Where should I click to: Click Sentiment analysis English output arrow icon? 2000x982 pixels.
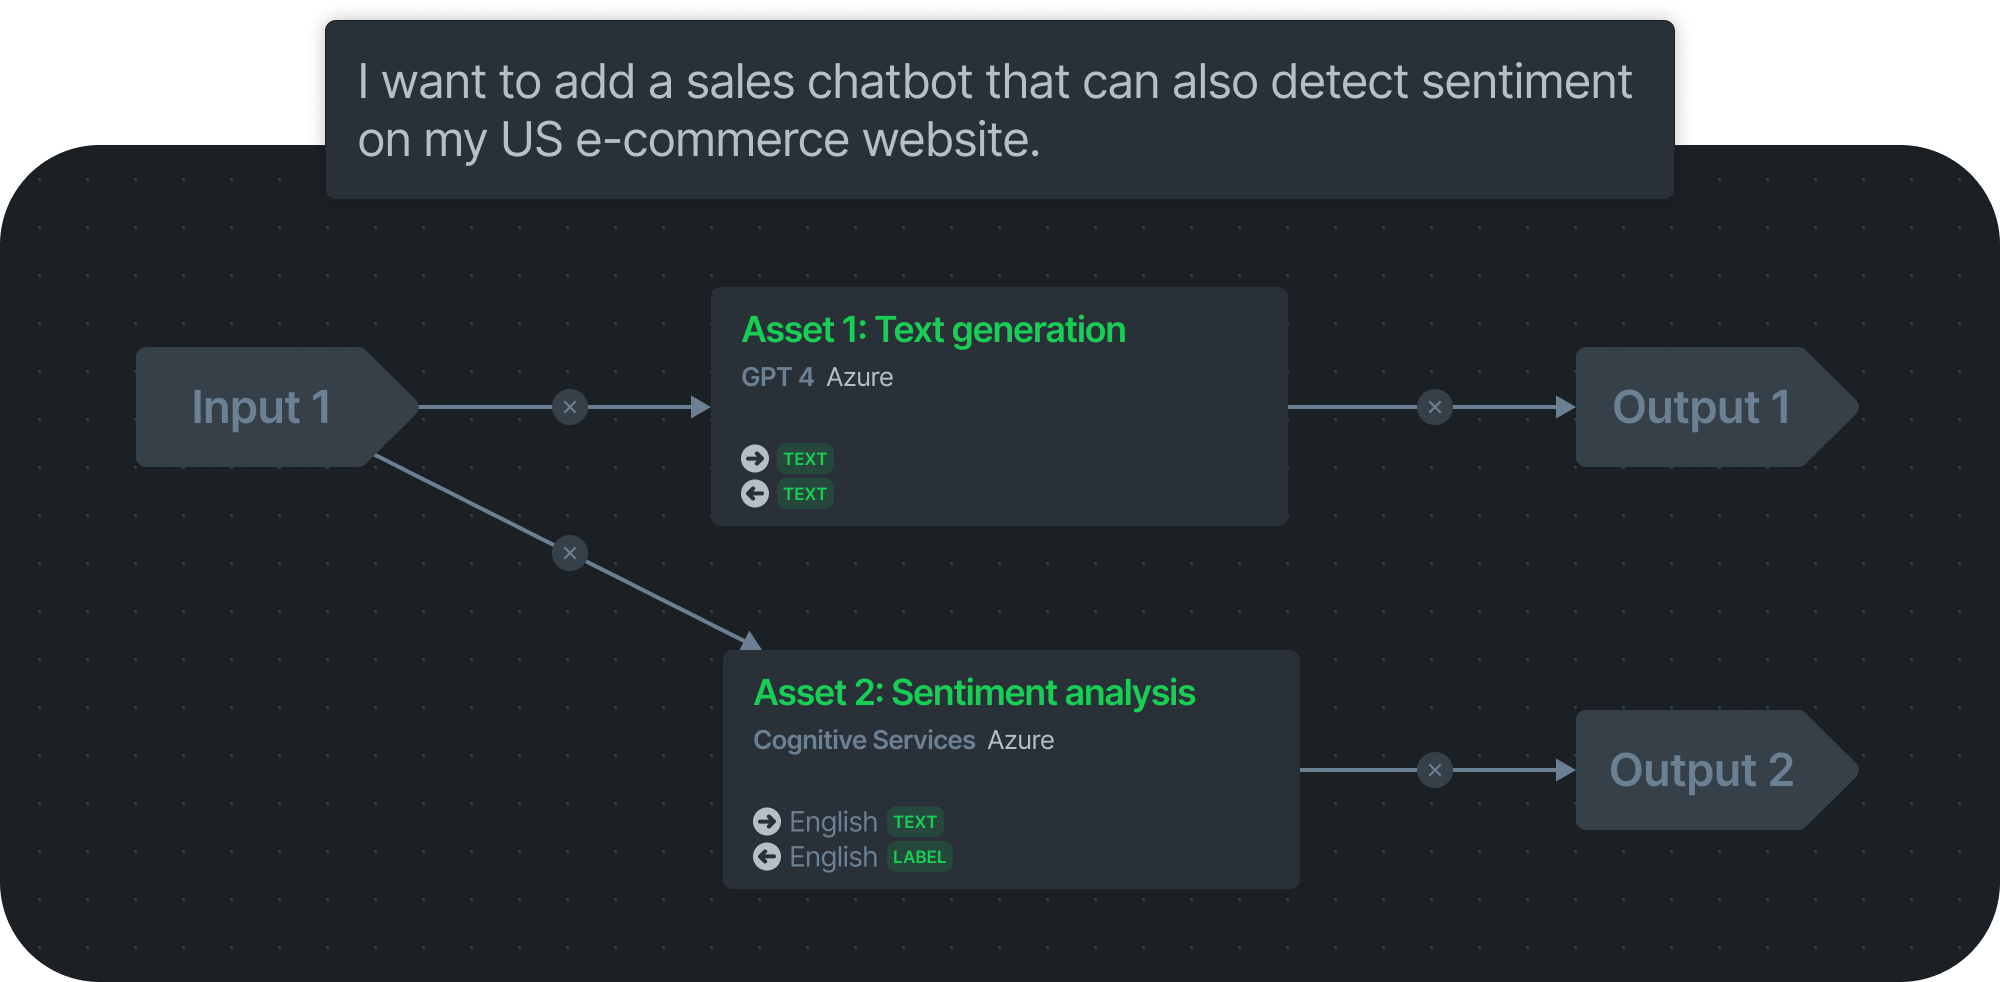click(x=767, y=856)
